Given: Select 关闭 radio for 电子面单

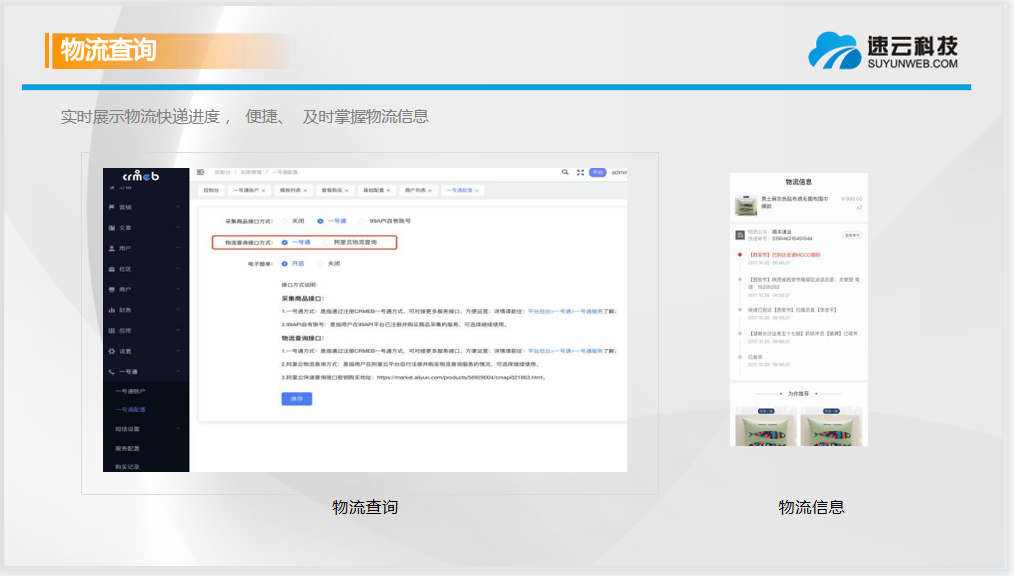Looking at the screenshot, I should pyautogui.click(x=321, y=264).
